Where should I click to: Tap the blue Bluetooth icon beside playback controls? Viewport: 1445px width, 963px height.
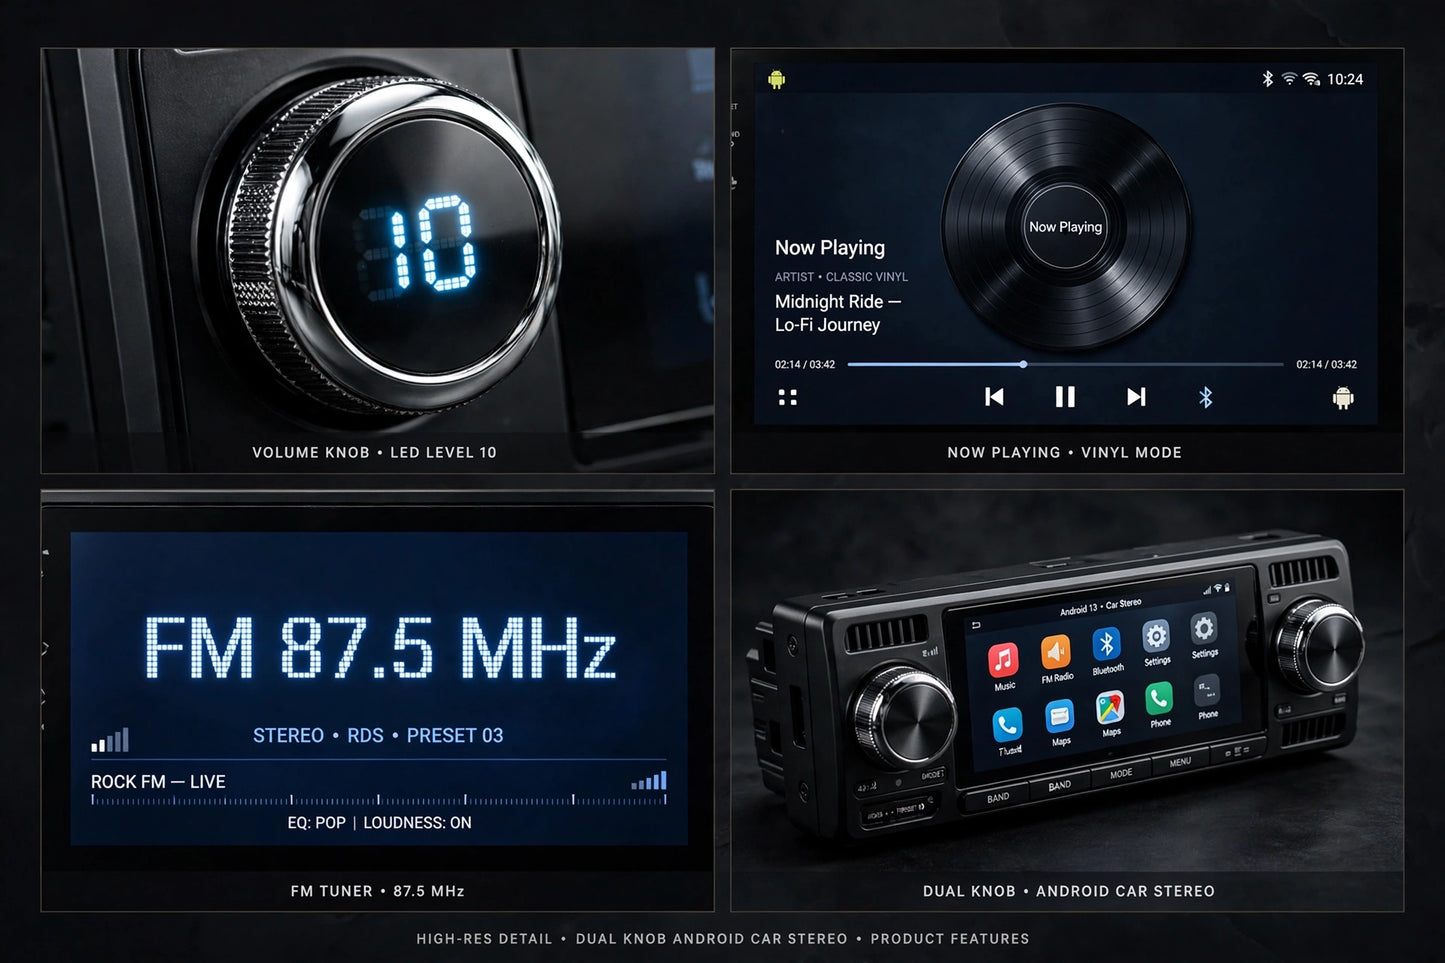(1205, 397)
